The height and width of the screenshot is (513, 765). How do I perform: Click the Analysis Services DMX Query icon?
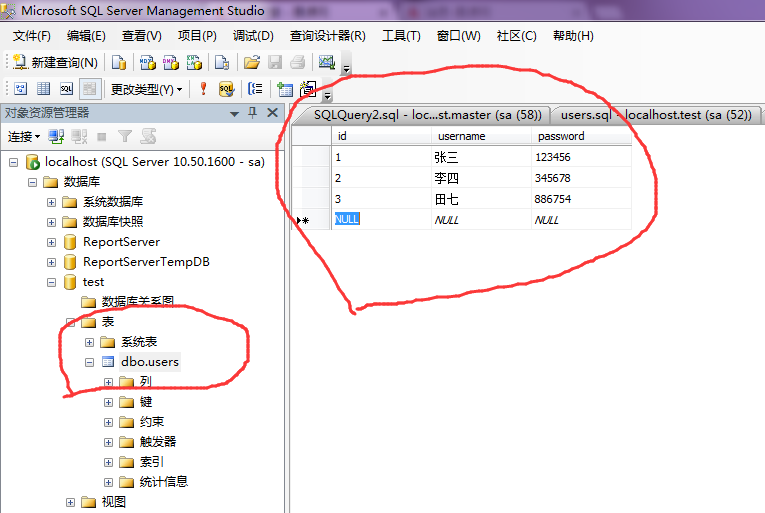pyautogui.click(x=171, y=62)
